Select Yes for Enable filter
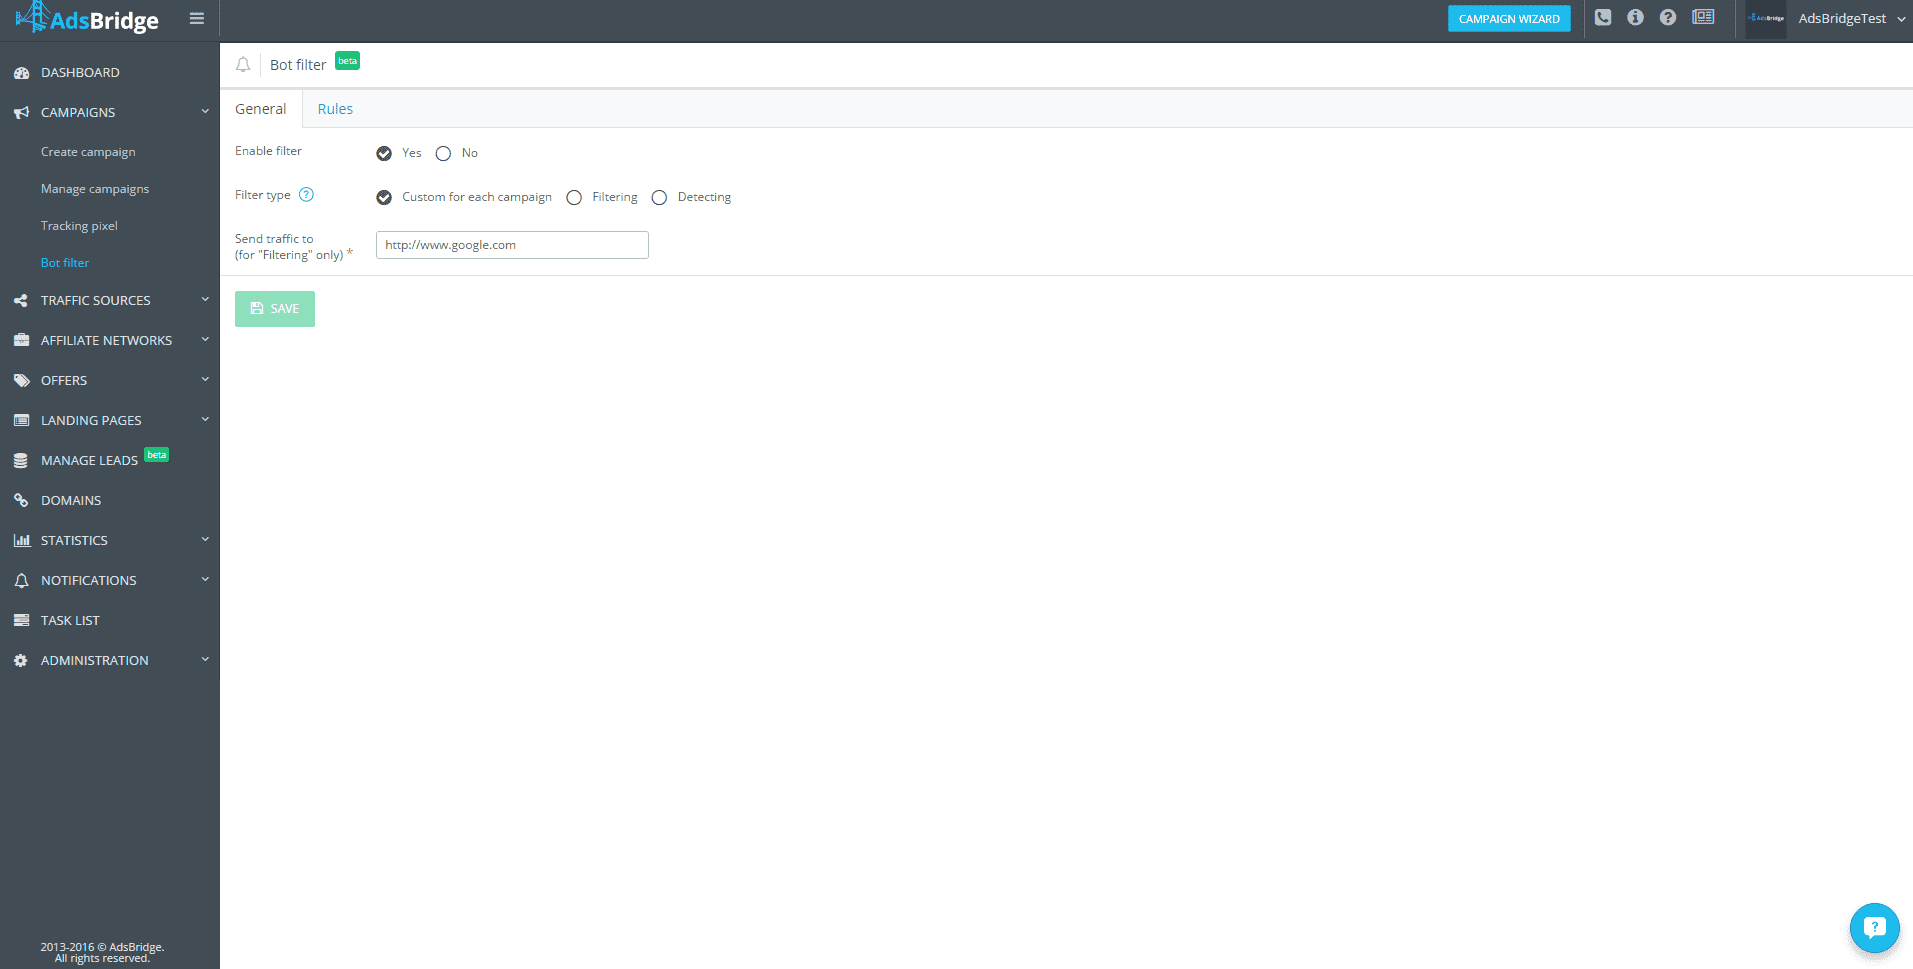 click(384, 153)
